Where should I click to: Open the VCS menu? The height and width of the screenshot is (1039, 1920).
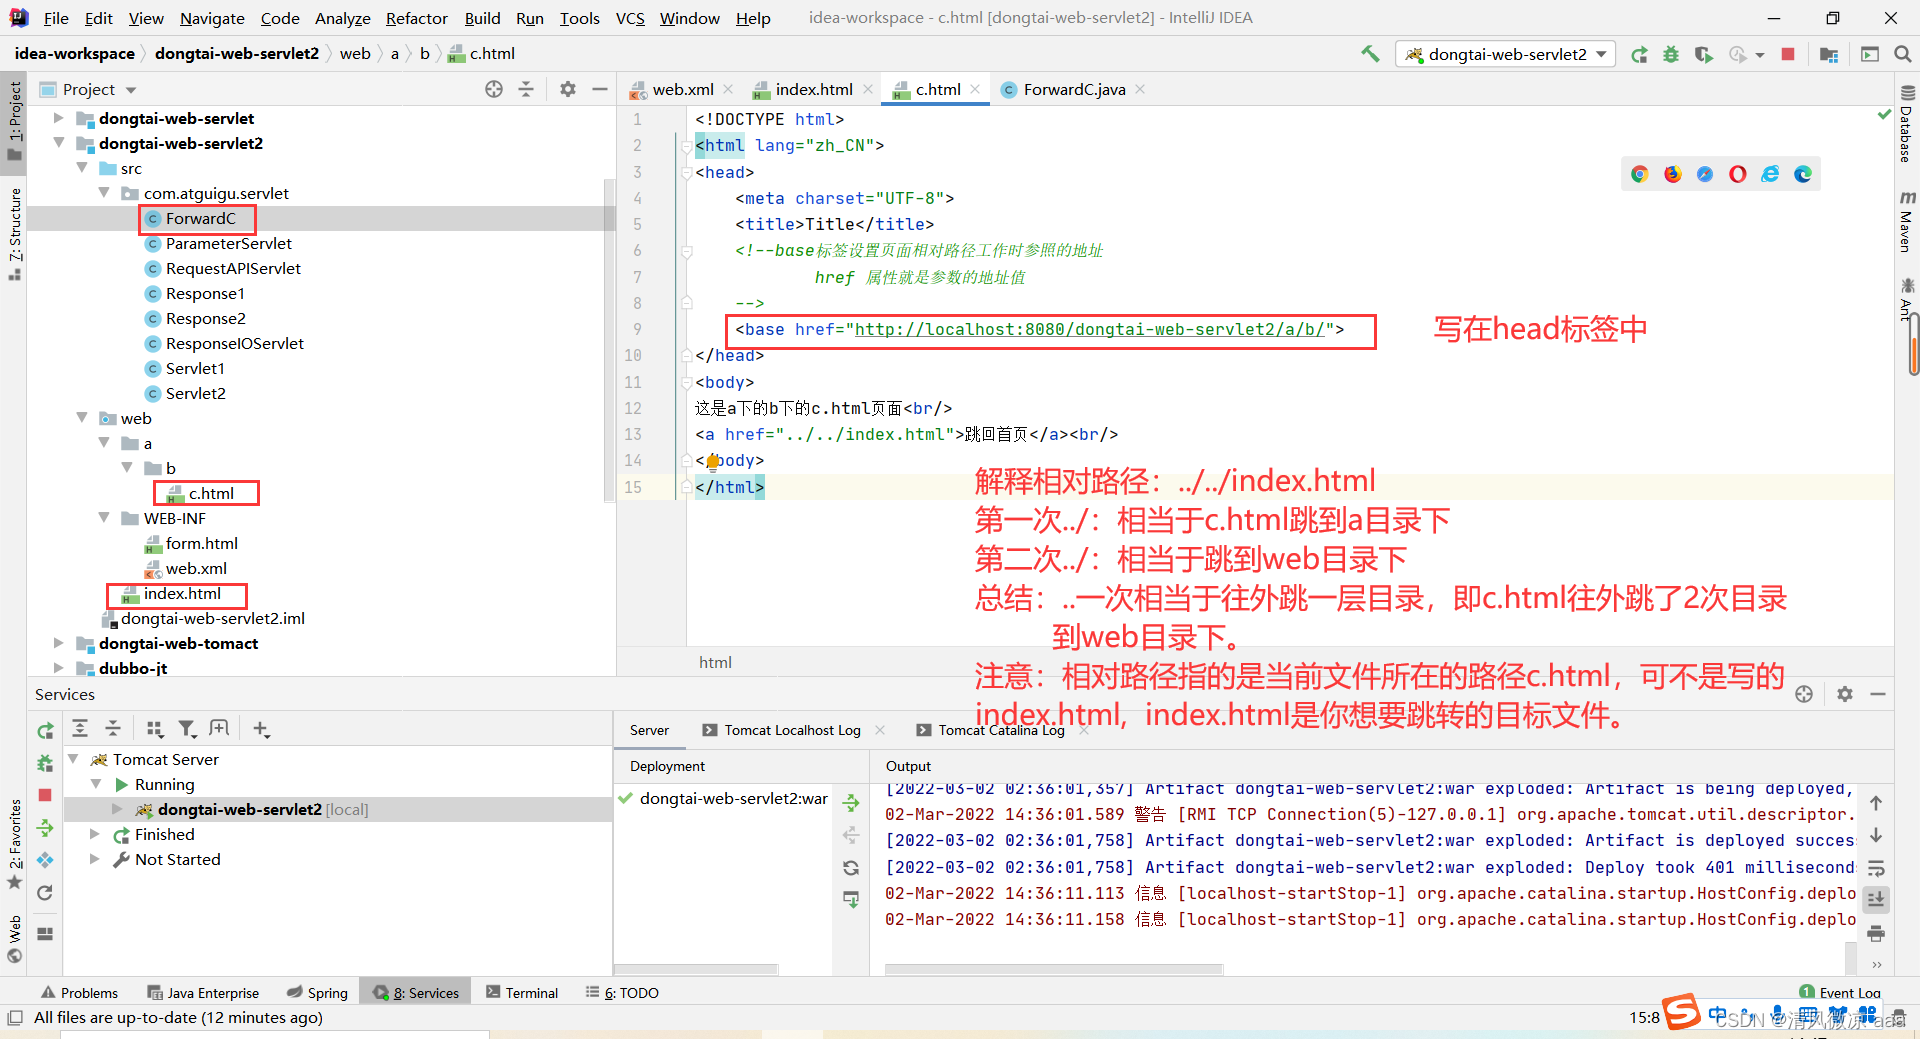coord(630,18)
